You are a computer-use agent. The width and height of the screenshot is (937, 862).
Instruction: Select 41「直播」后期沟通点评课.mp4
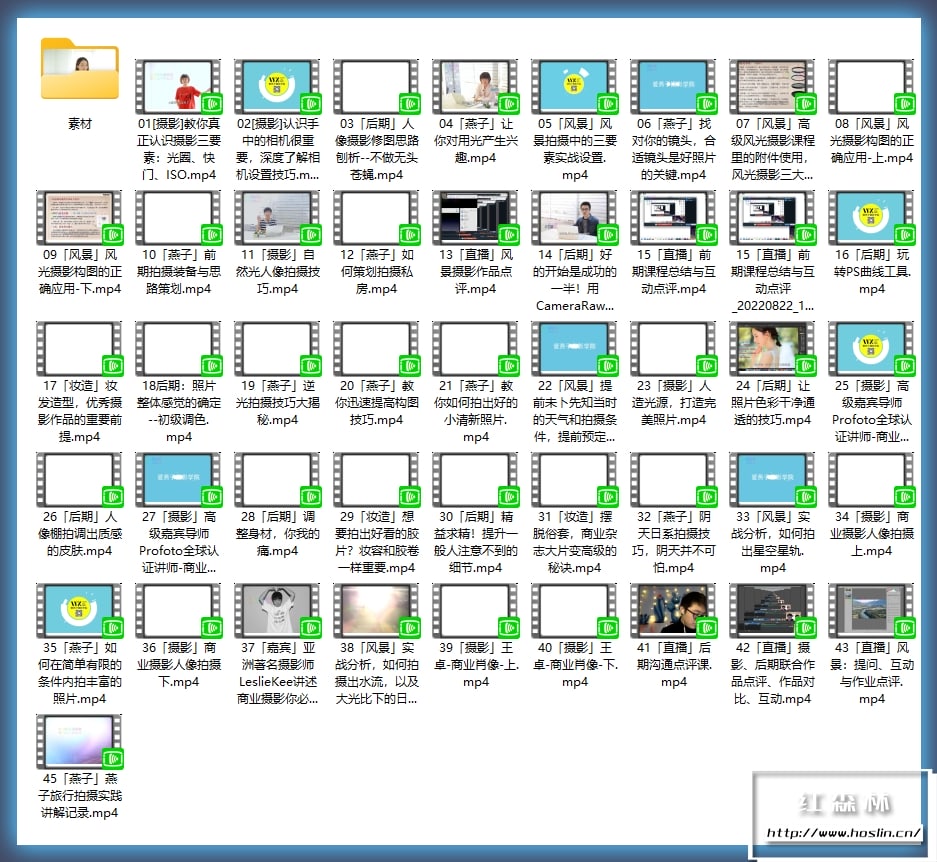coord(673,610)
